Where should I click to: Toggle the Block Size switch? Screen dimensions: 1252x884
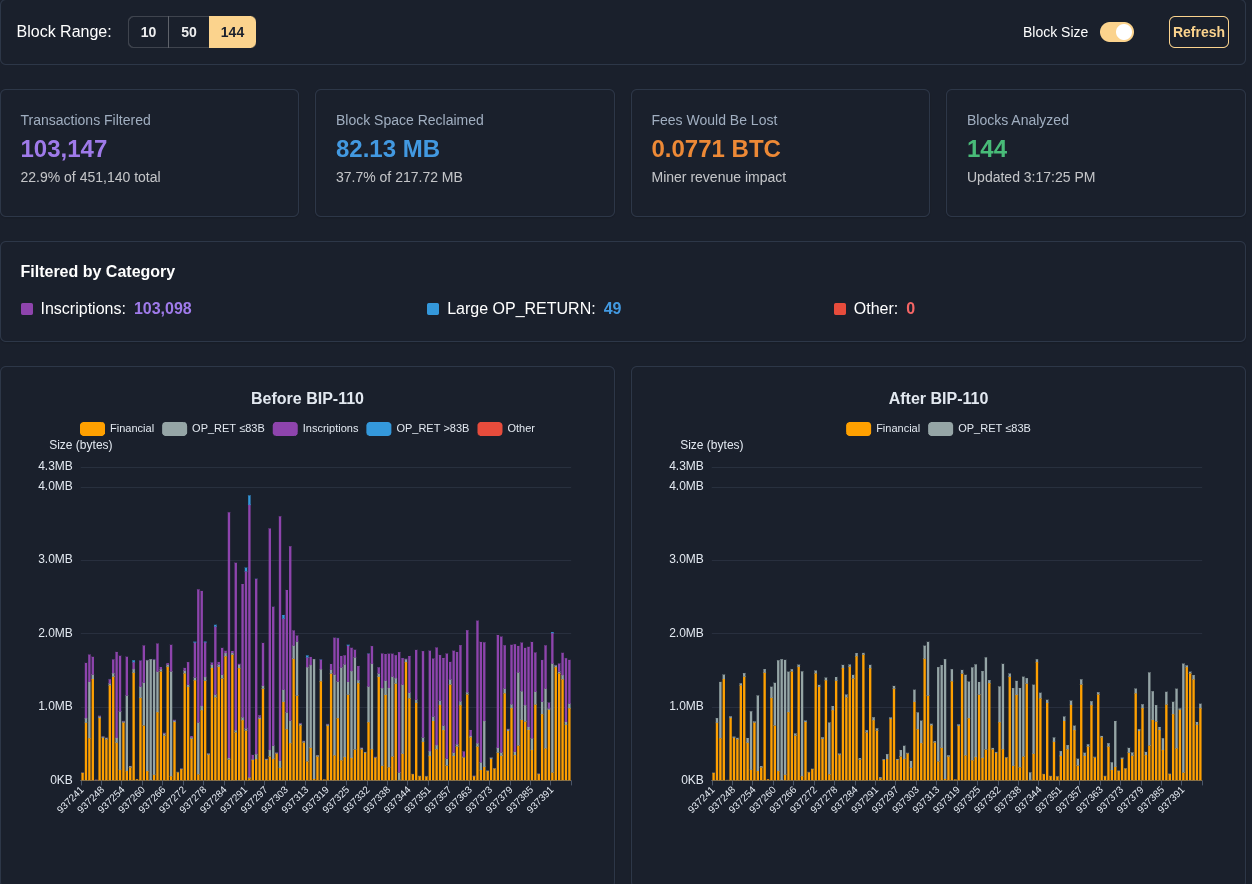(x=1116, y=32)
